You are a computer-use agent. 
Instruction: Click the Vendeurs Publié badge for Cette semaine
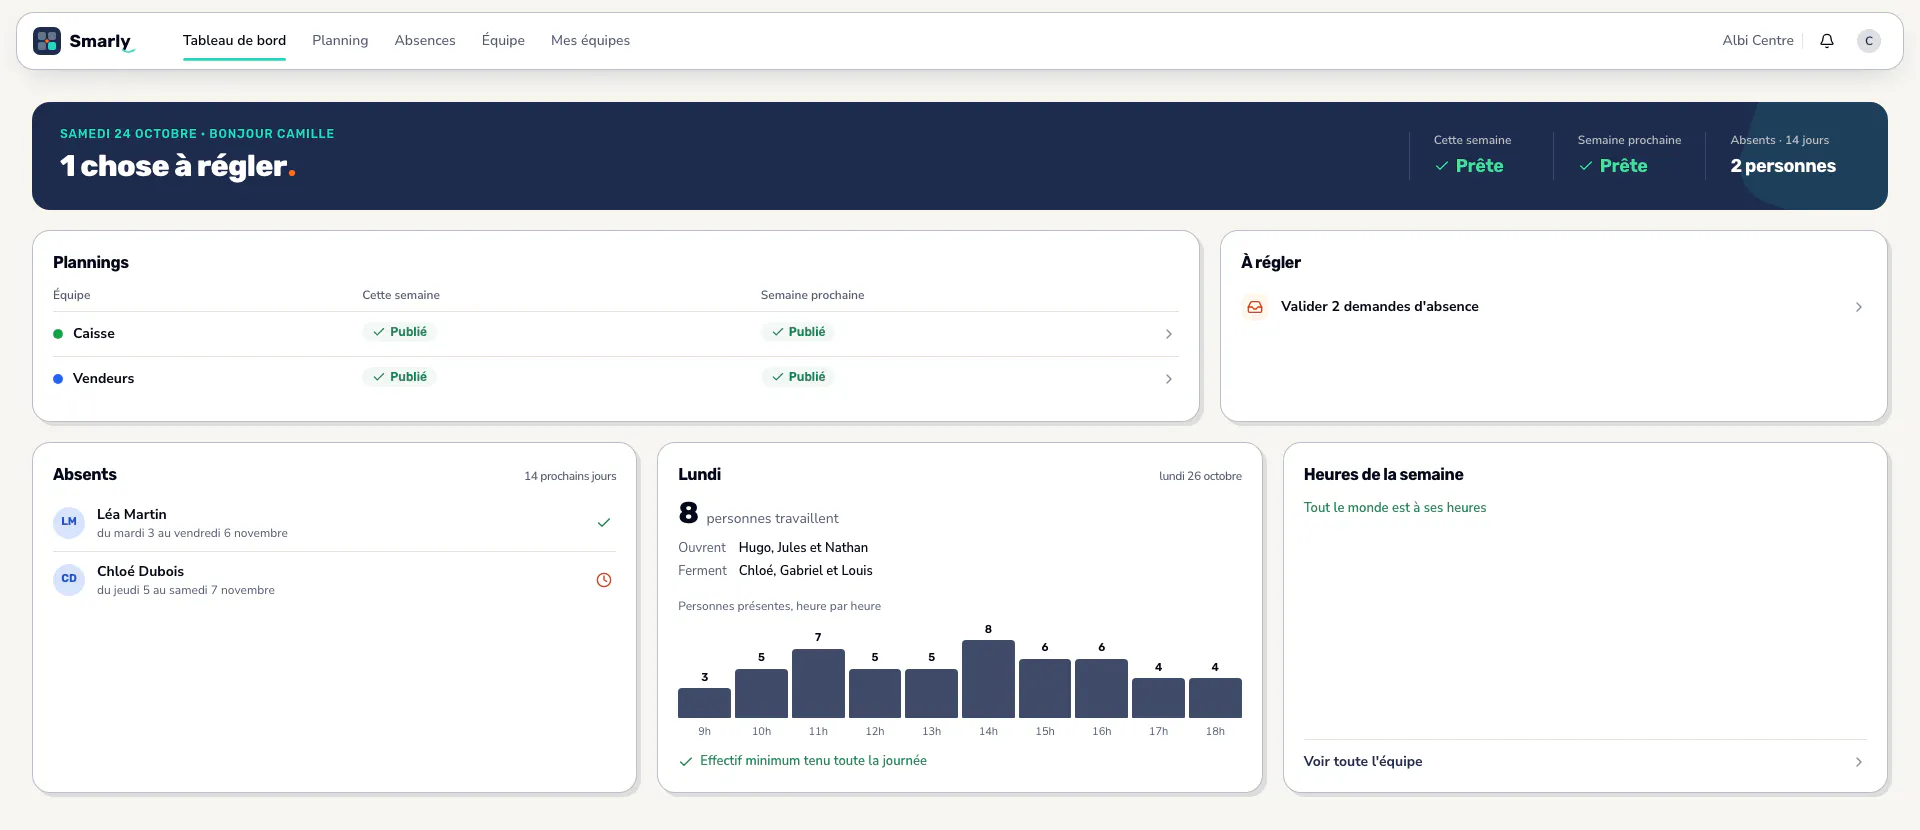tap(400, 377)
